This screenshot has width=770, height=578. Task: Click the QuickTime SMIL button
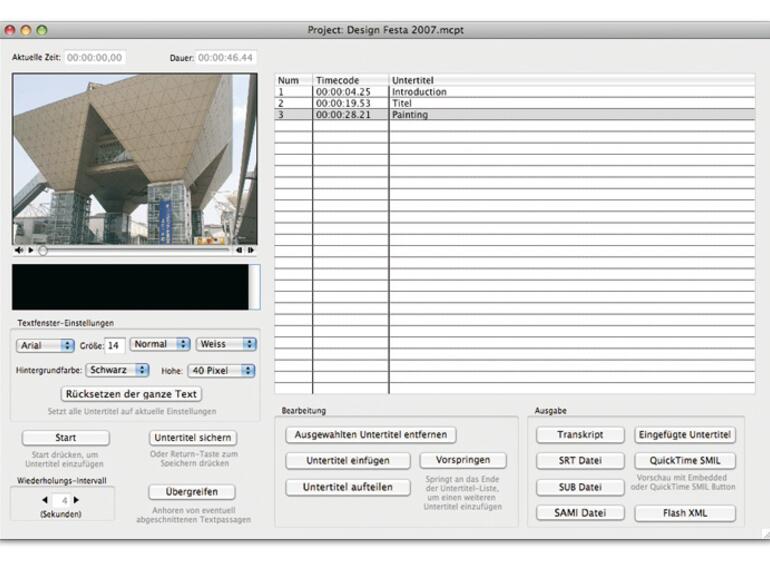pos(685,461)
